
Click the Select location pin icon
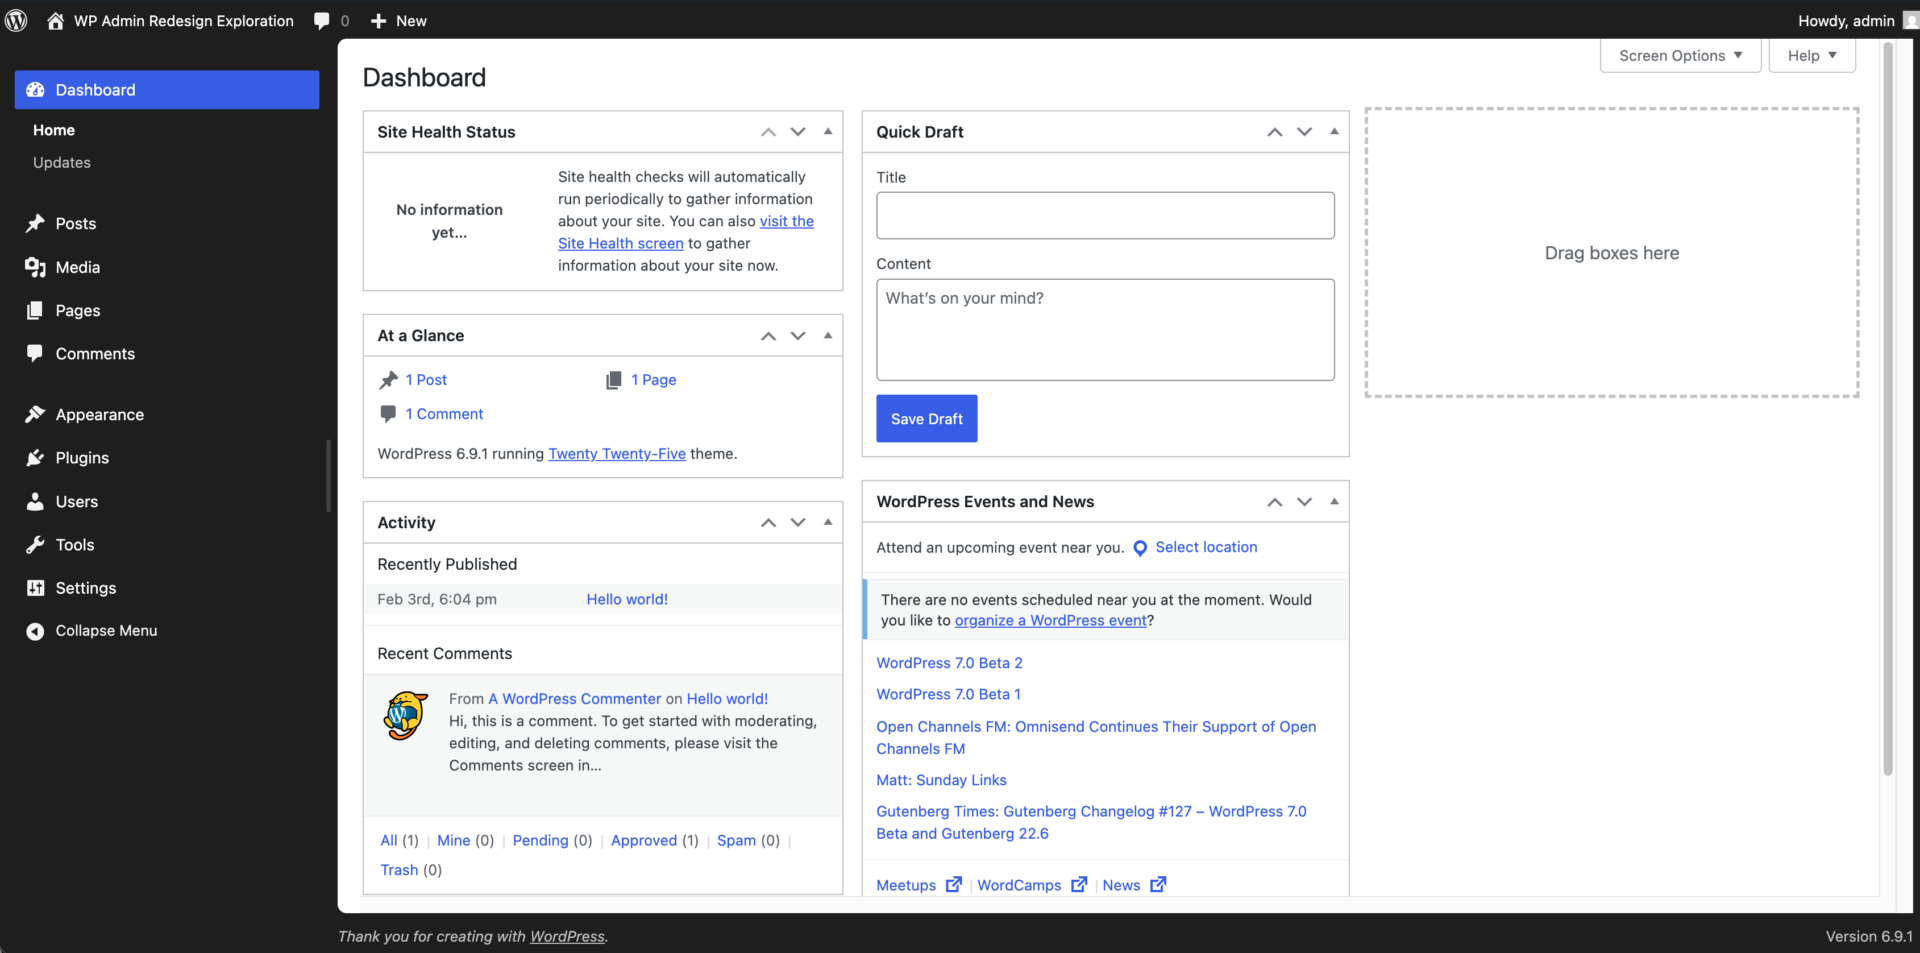(1140, 548)
